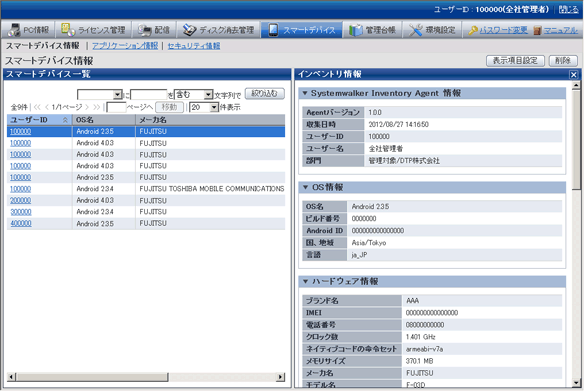This screenshot has height=391, width=584.
Task: Click the 閉じる link at top right
Action: coord(568,9)
